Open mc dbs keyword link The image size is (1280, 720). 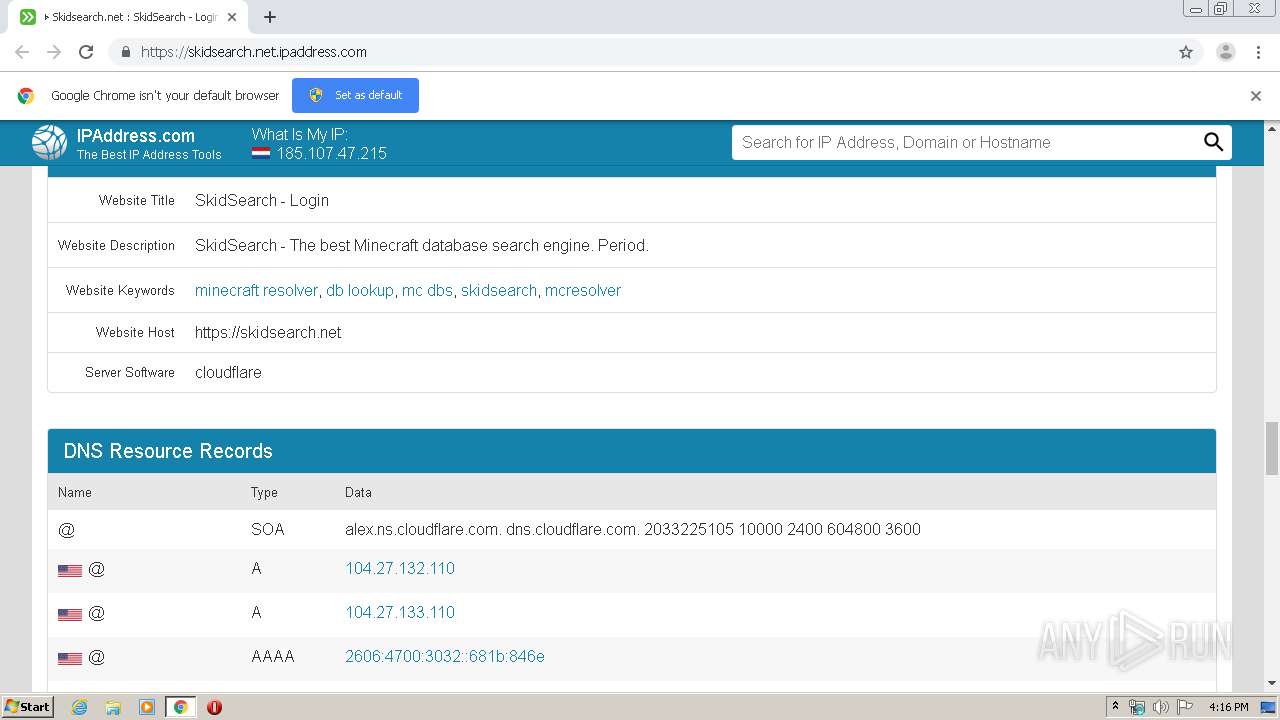click(x=427, y=290)
